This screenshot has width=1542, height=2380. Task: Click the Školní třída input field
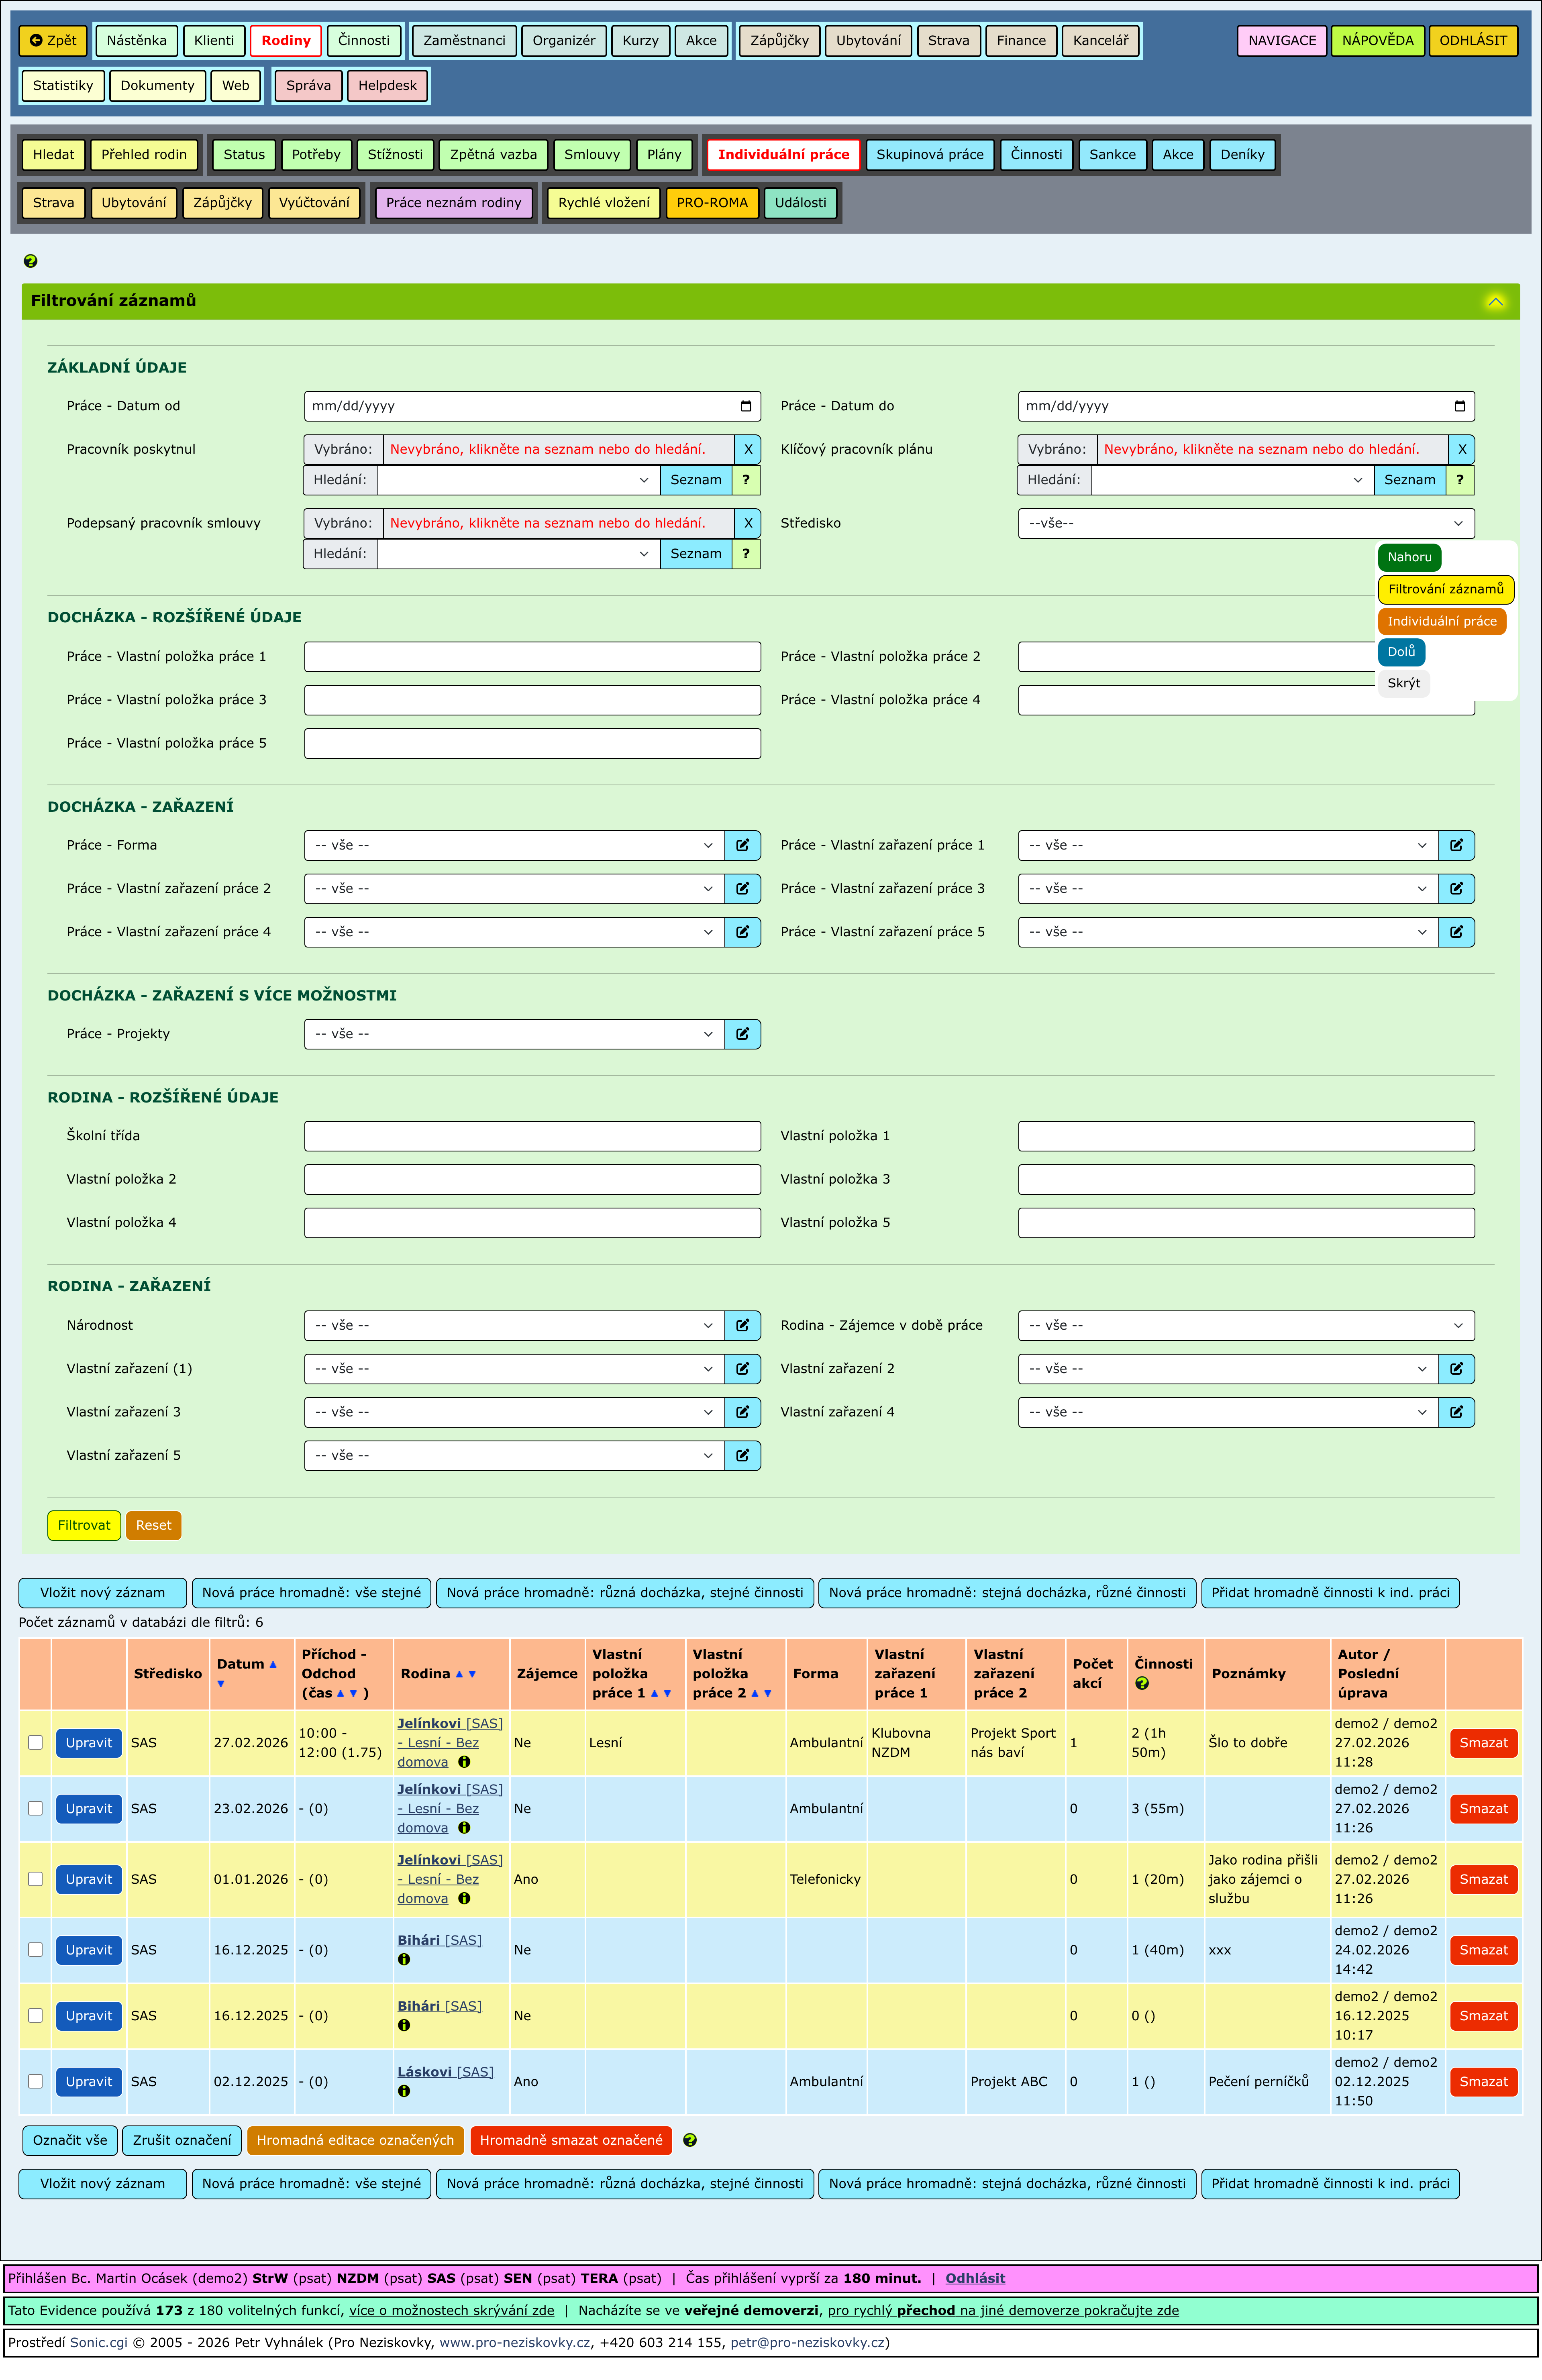[x=532, y=1136]
